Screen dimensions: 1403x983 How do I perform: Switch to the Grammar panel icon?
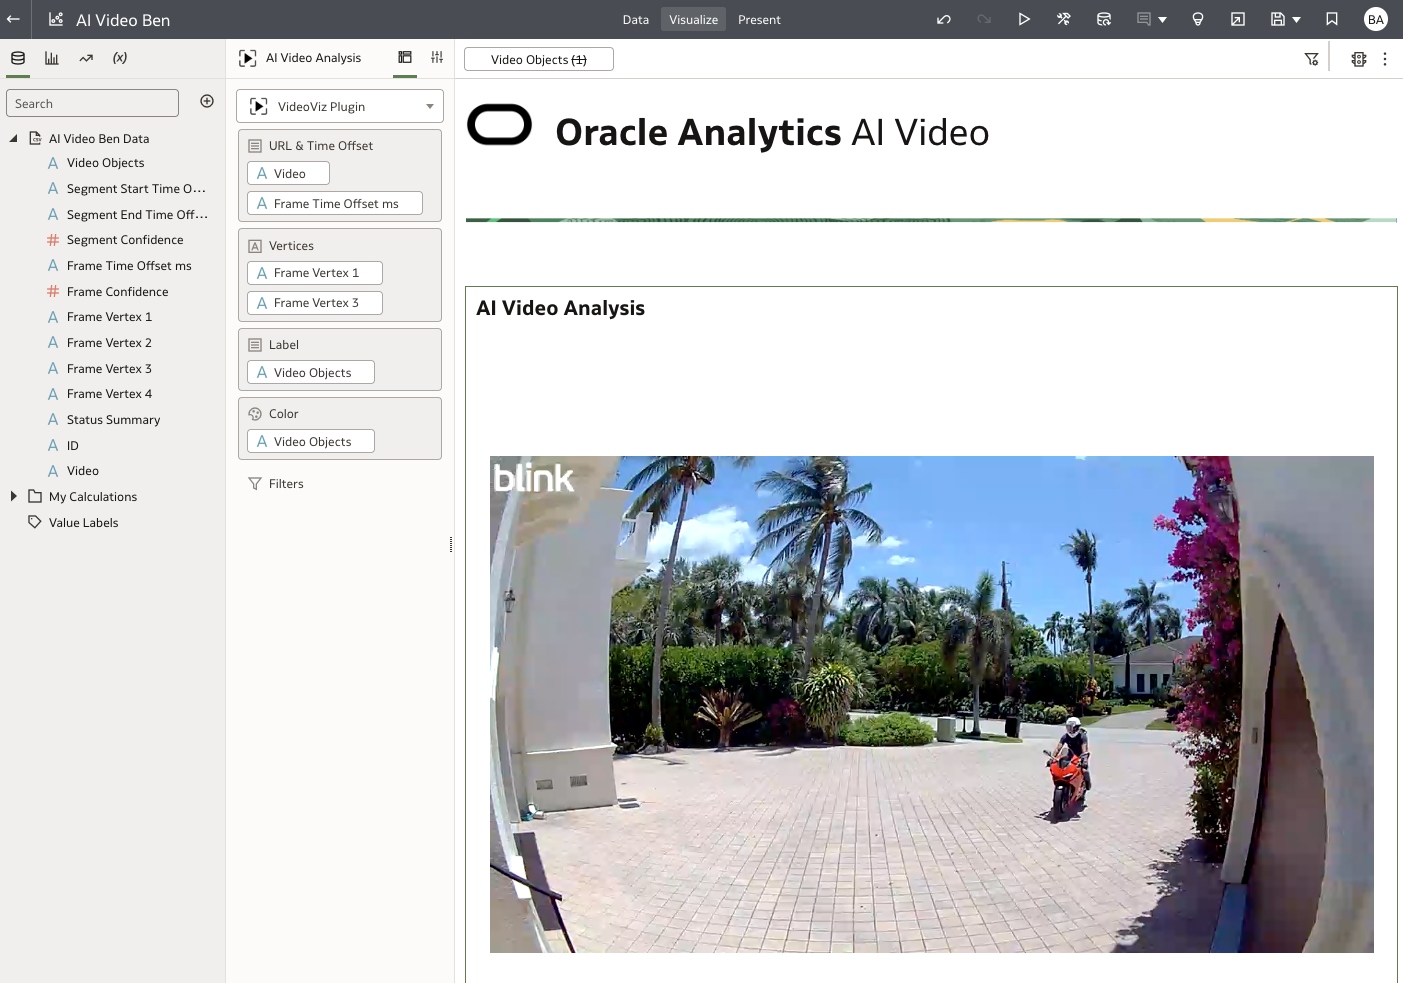pyautogui.click(x=405, y=58)
